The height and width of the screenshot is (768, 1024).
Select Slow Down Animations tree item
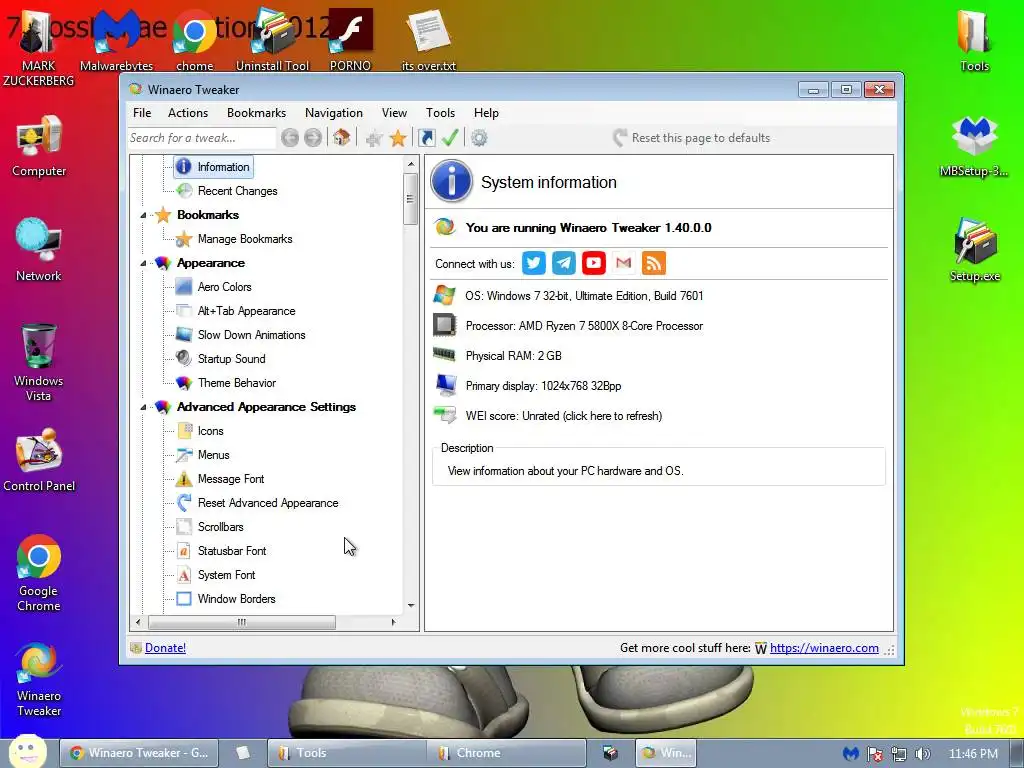click(251, 335)
